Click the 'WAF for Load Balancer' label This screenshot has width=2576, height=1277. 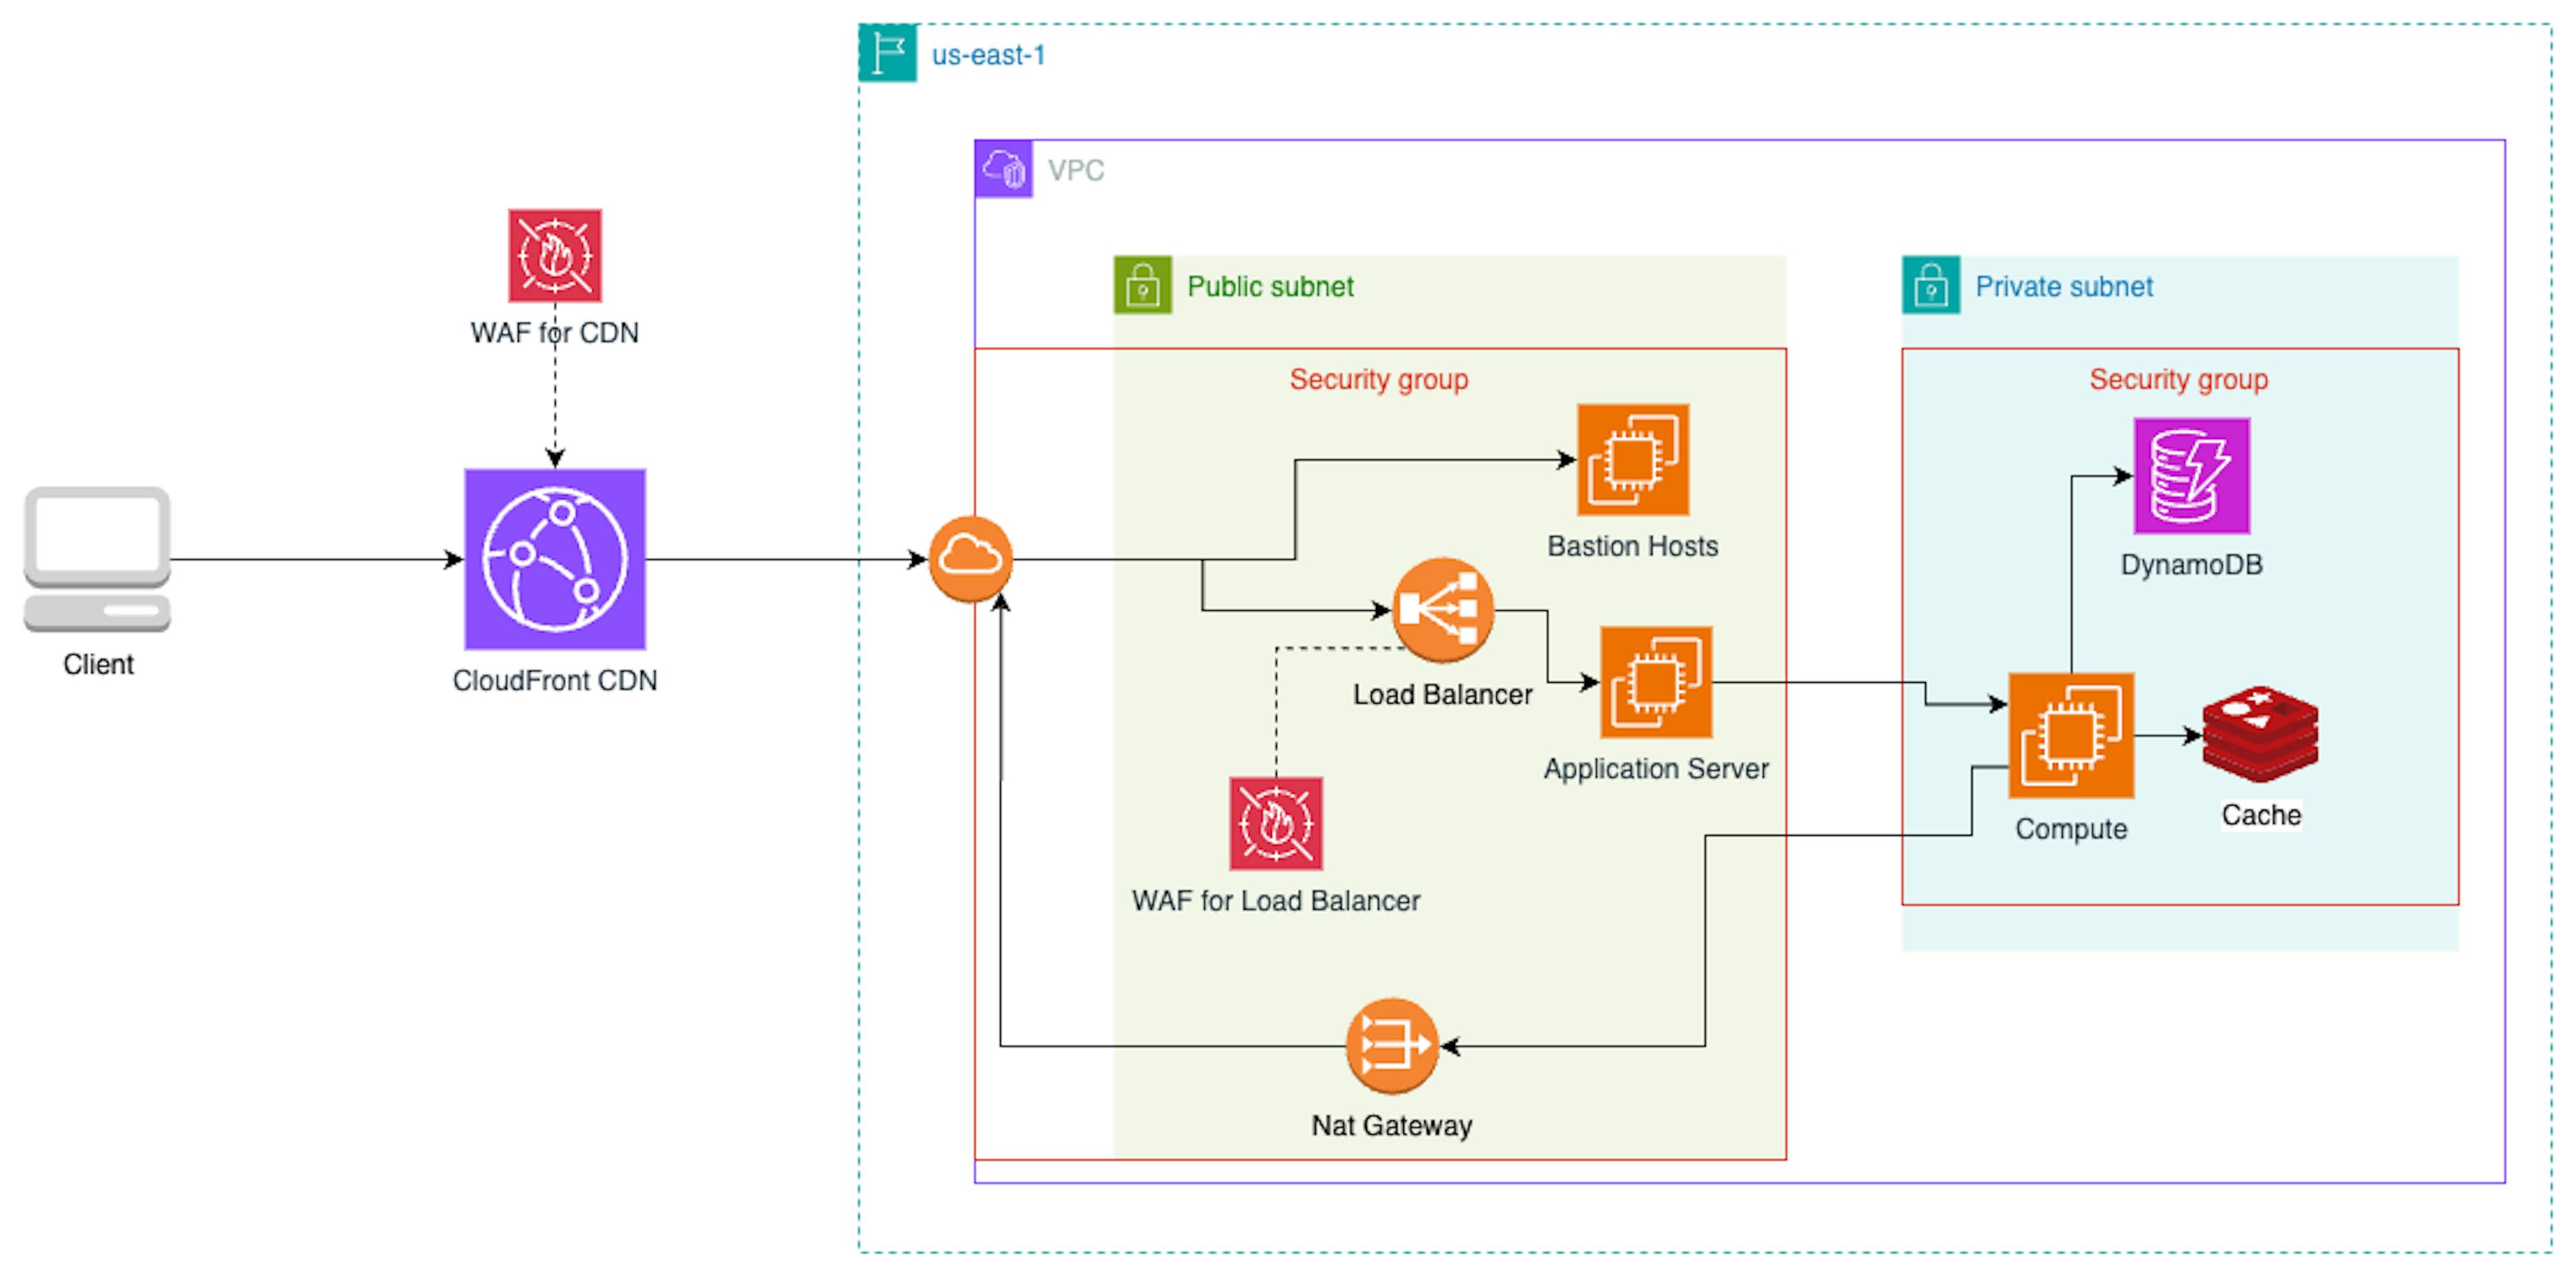1276,901
